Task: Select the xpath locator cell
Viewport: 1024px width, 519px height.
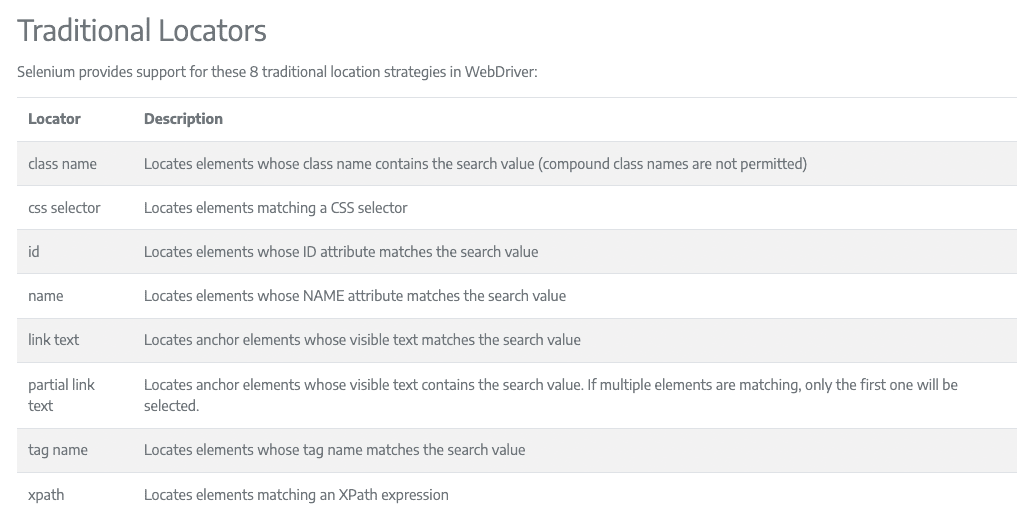Action: pos(46,495)
